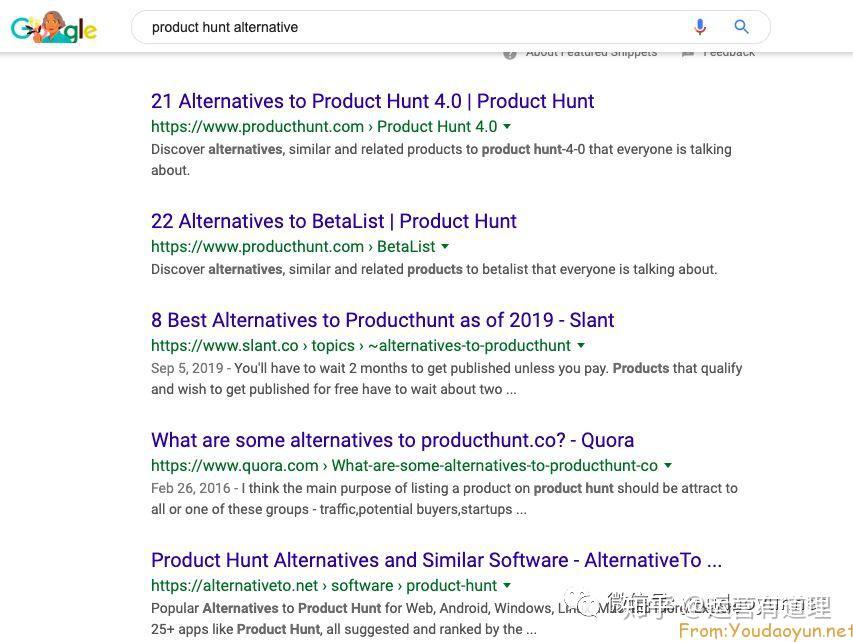Click the alternativeto.net software green URL
The width and height of the screenshot is (853, 642).
pyautogui.click(x=324, y=586)
